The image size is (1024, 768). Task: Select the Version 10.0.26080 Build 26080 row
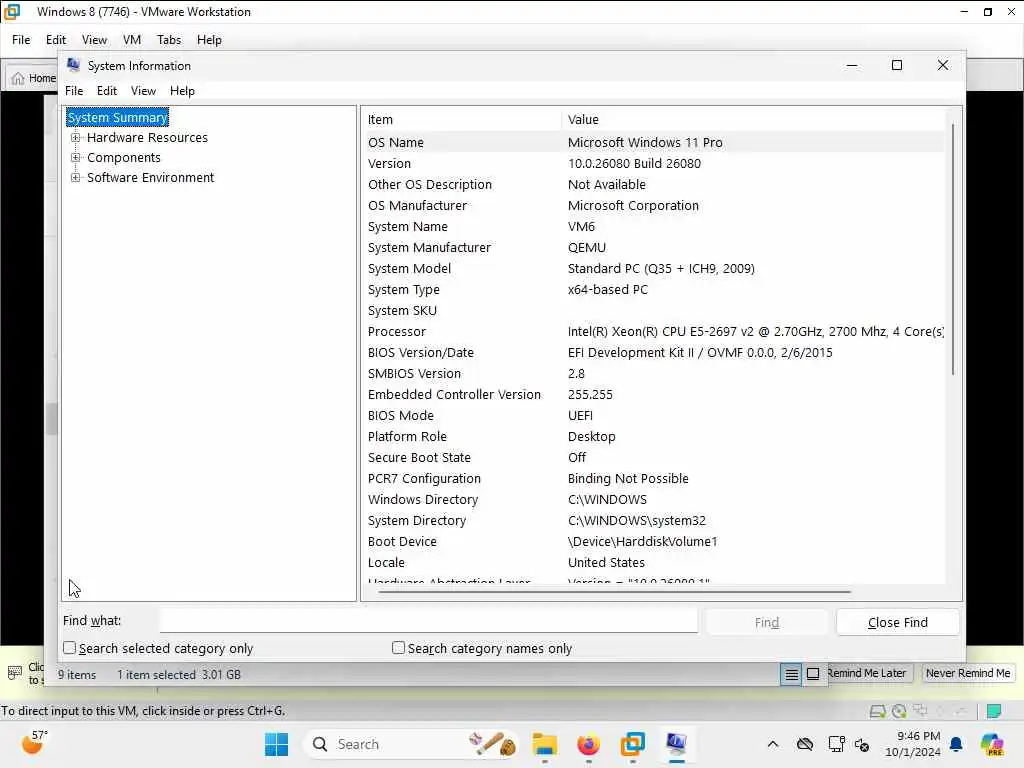point(653,163)
